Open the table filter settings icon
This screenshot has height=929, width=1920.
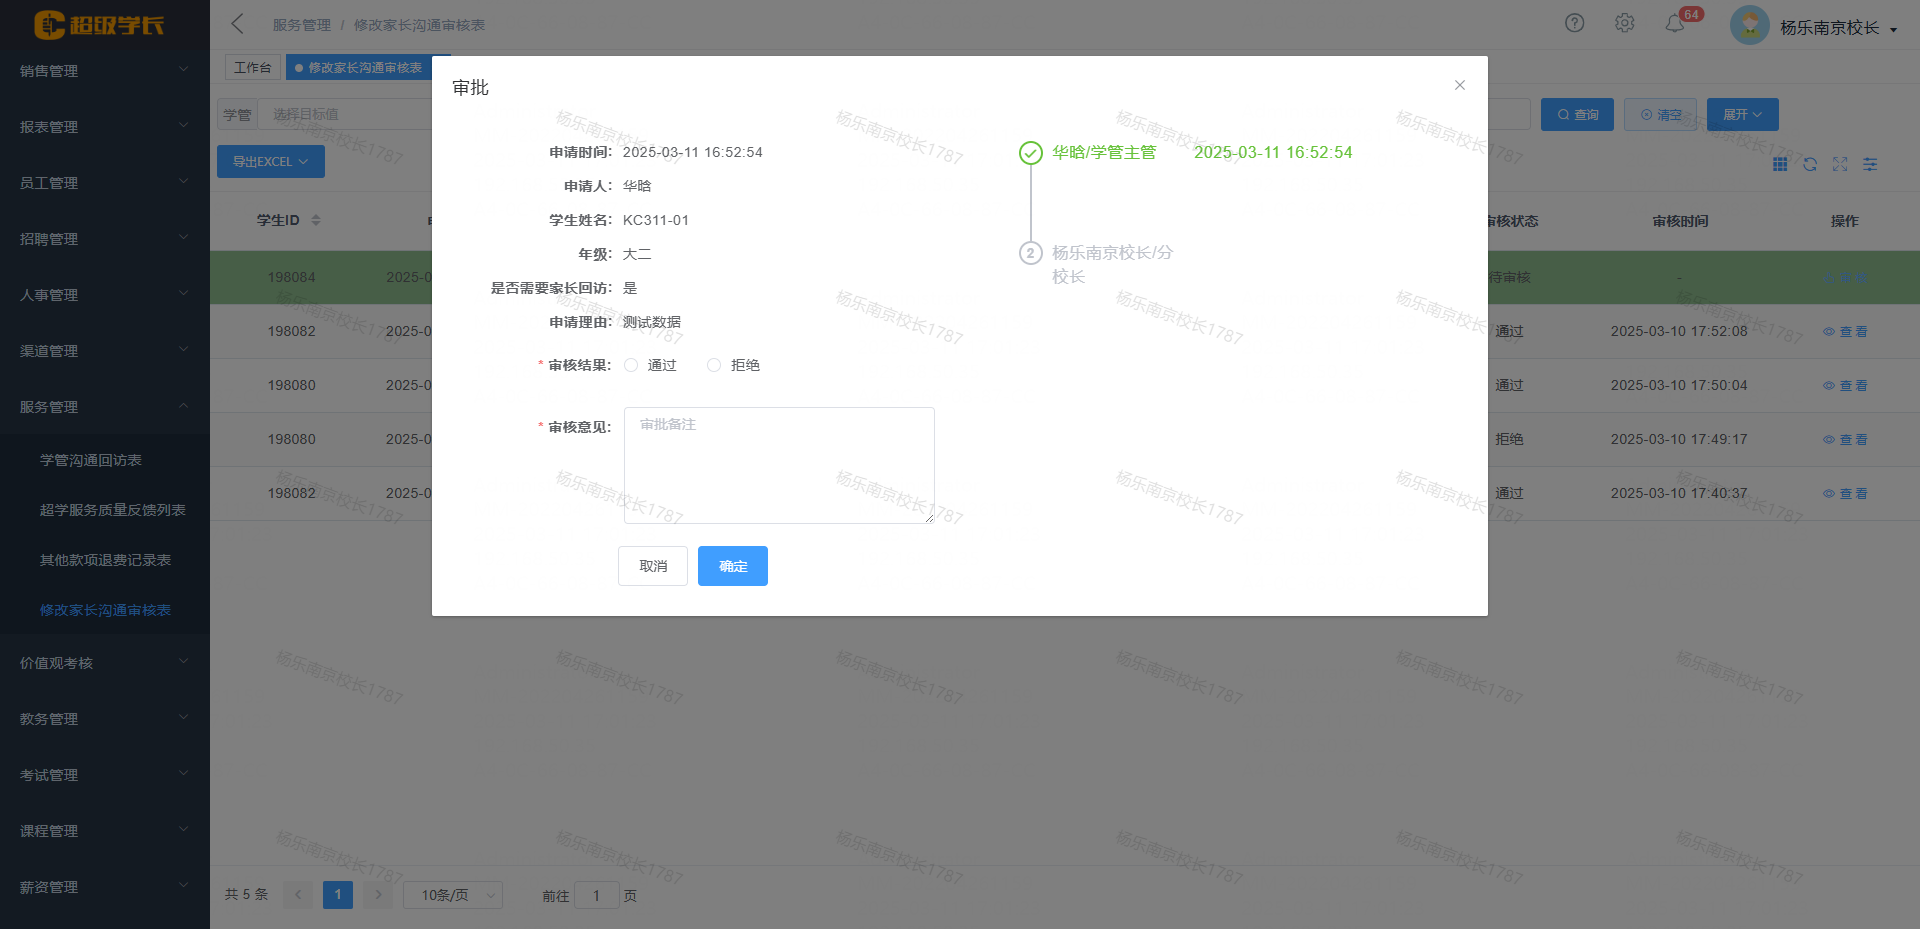point(1870,164)
